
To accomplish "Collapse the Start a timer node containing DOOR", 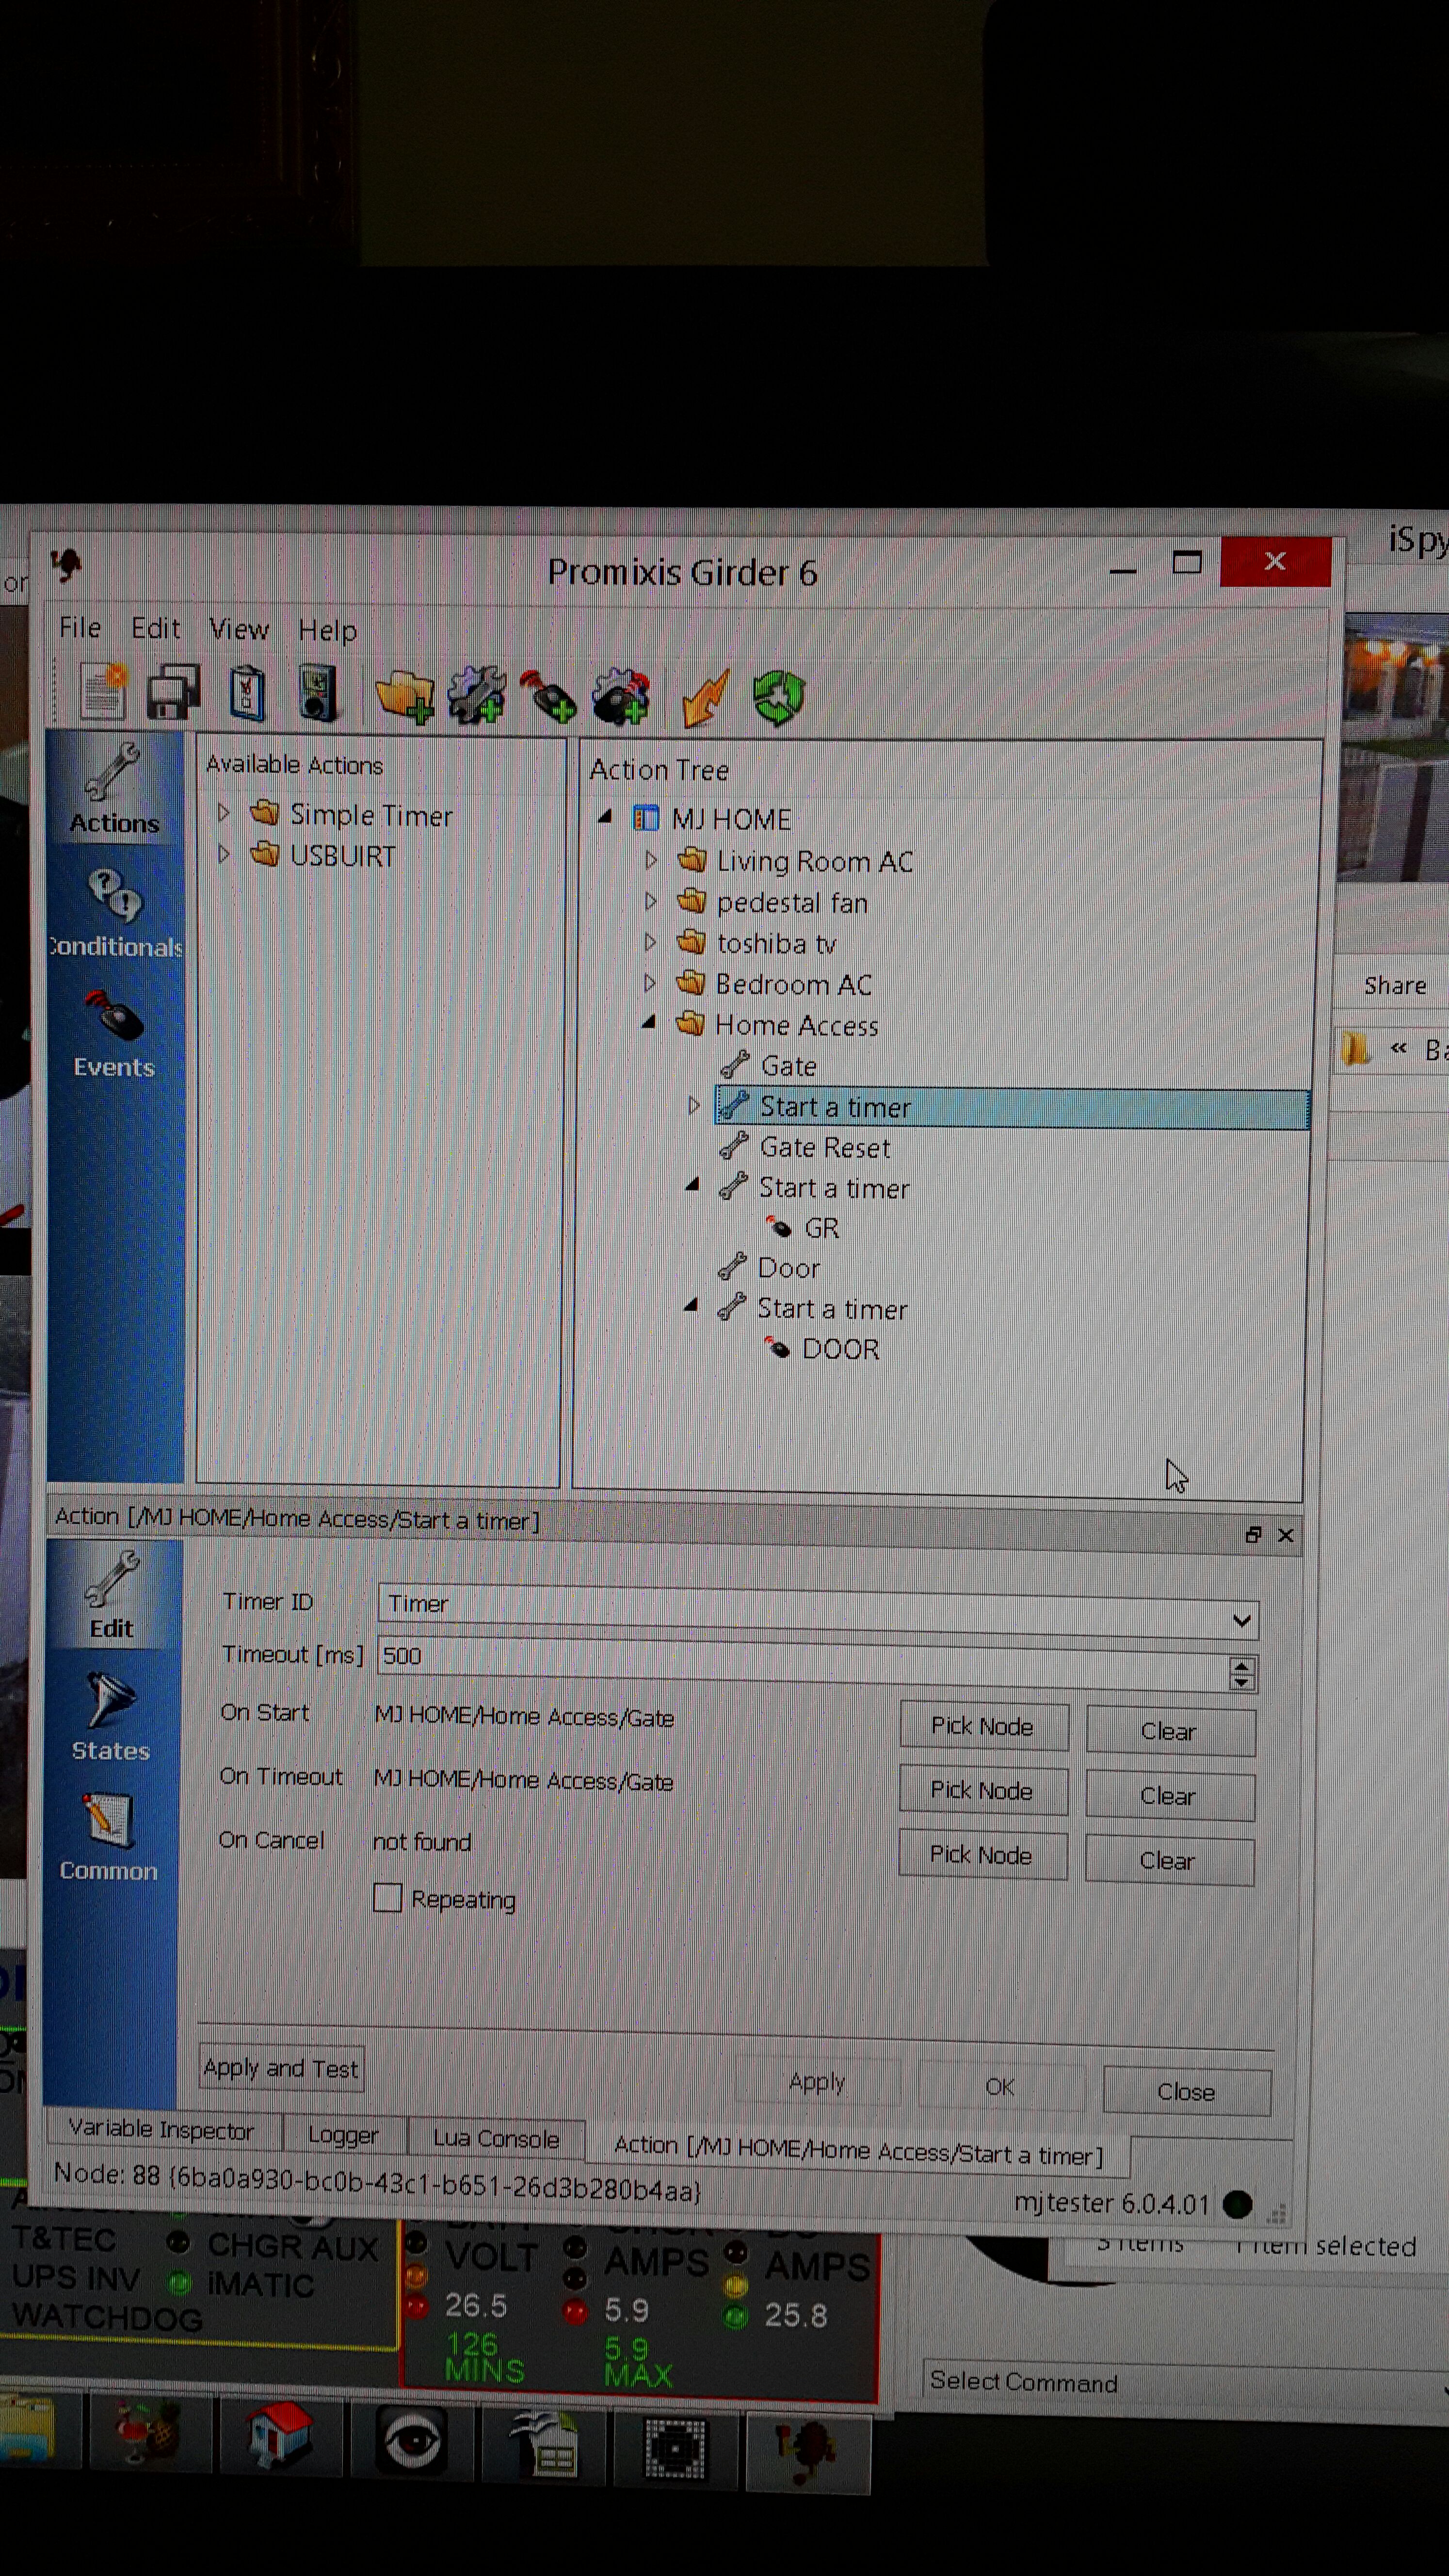I will (x=691, y=1306).
